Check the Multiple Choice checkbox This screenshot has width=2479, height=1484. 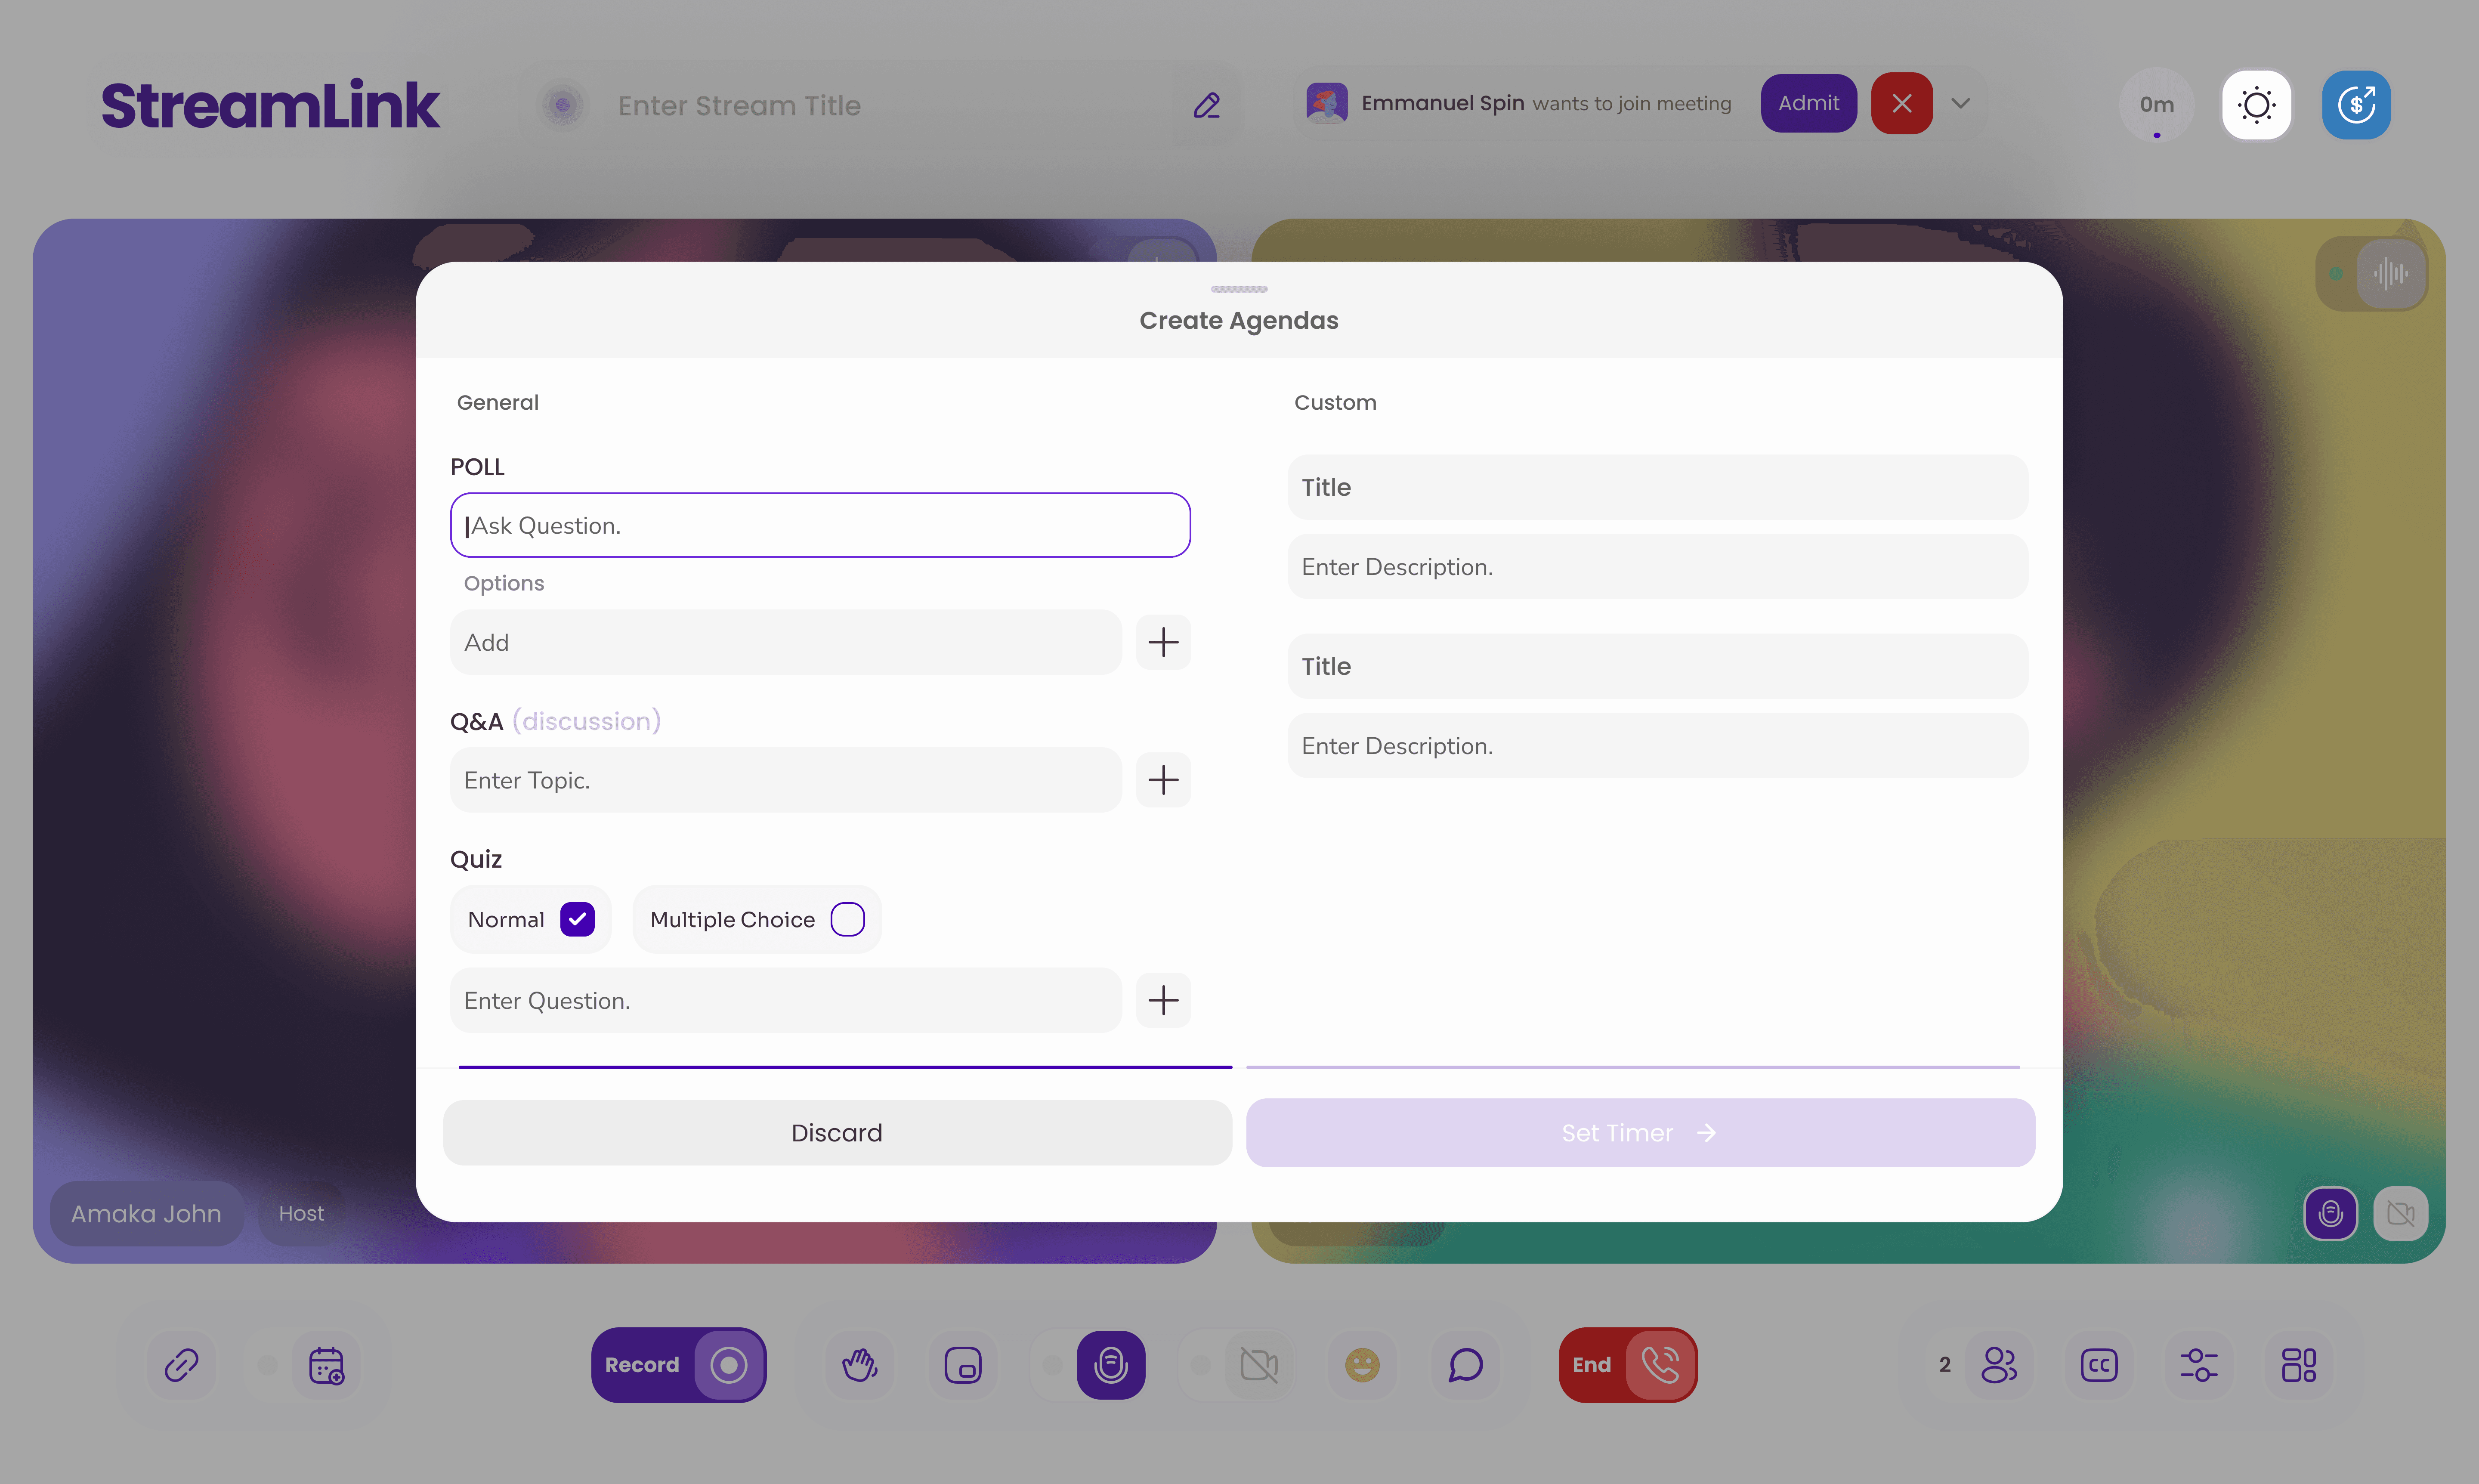847,919
